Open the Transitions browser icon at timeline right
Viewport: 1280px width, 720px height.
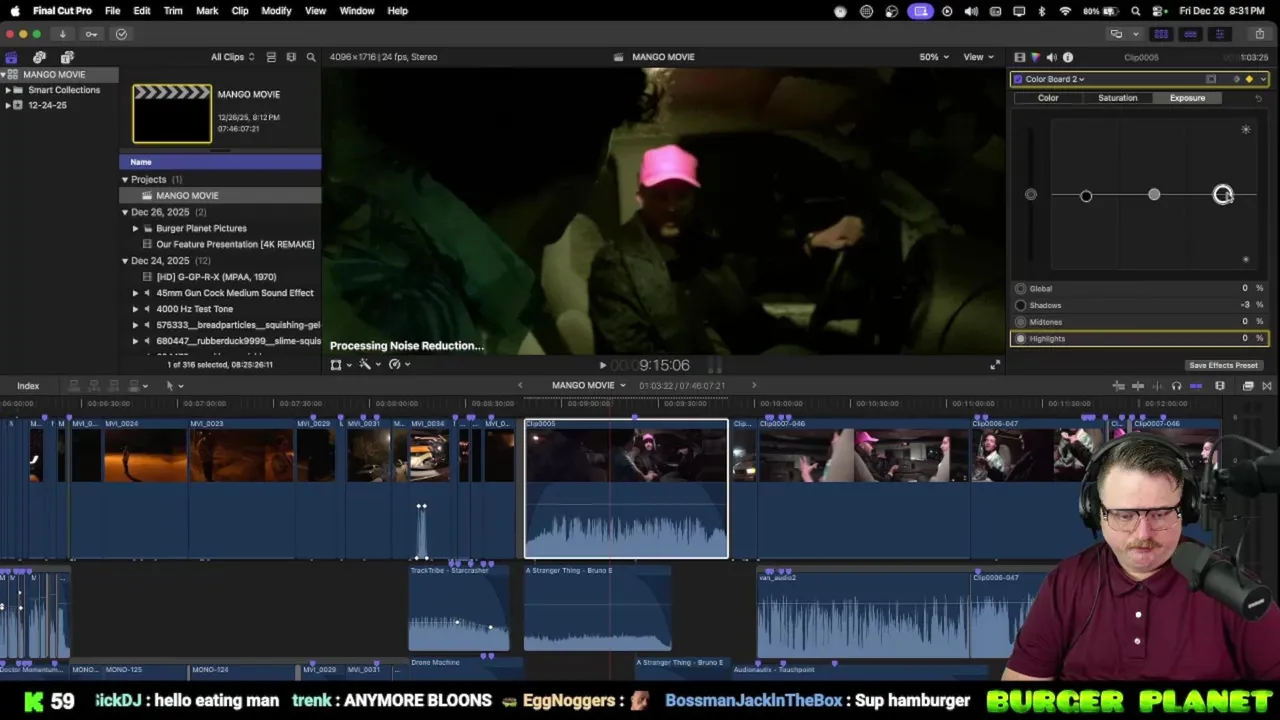click(x=1268, y=386)
